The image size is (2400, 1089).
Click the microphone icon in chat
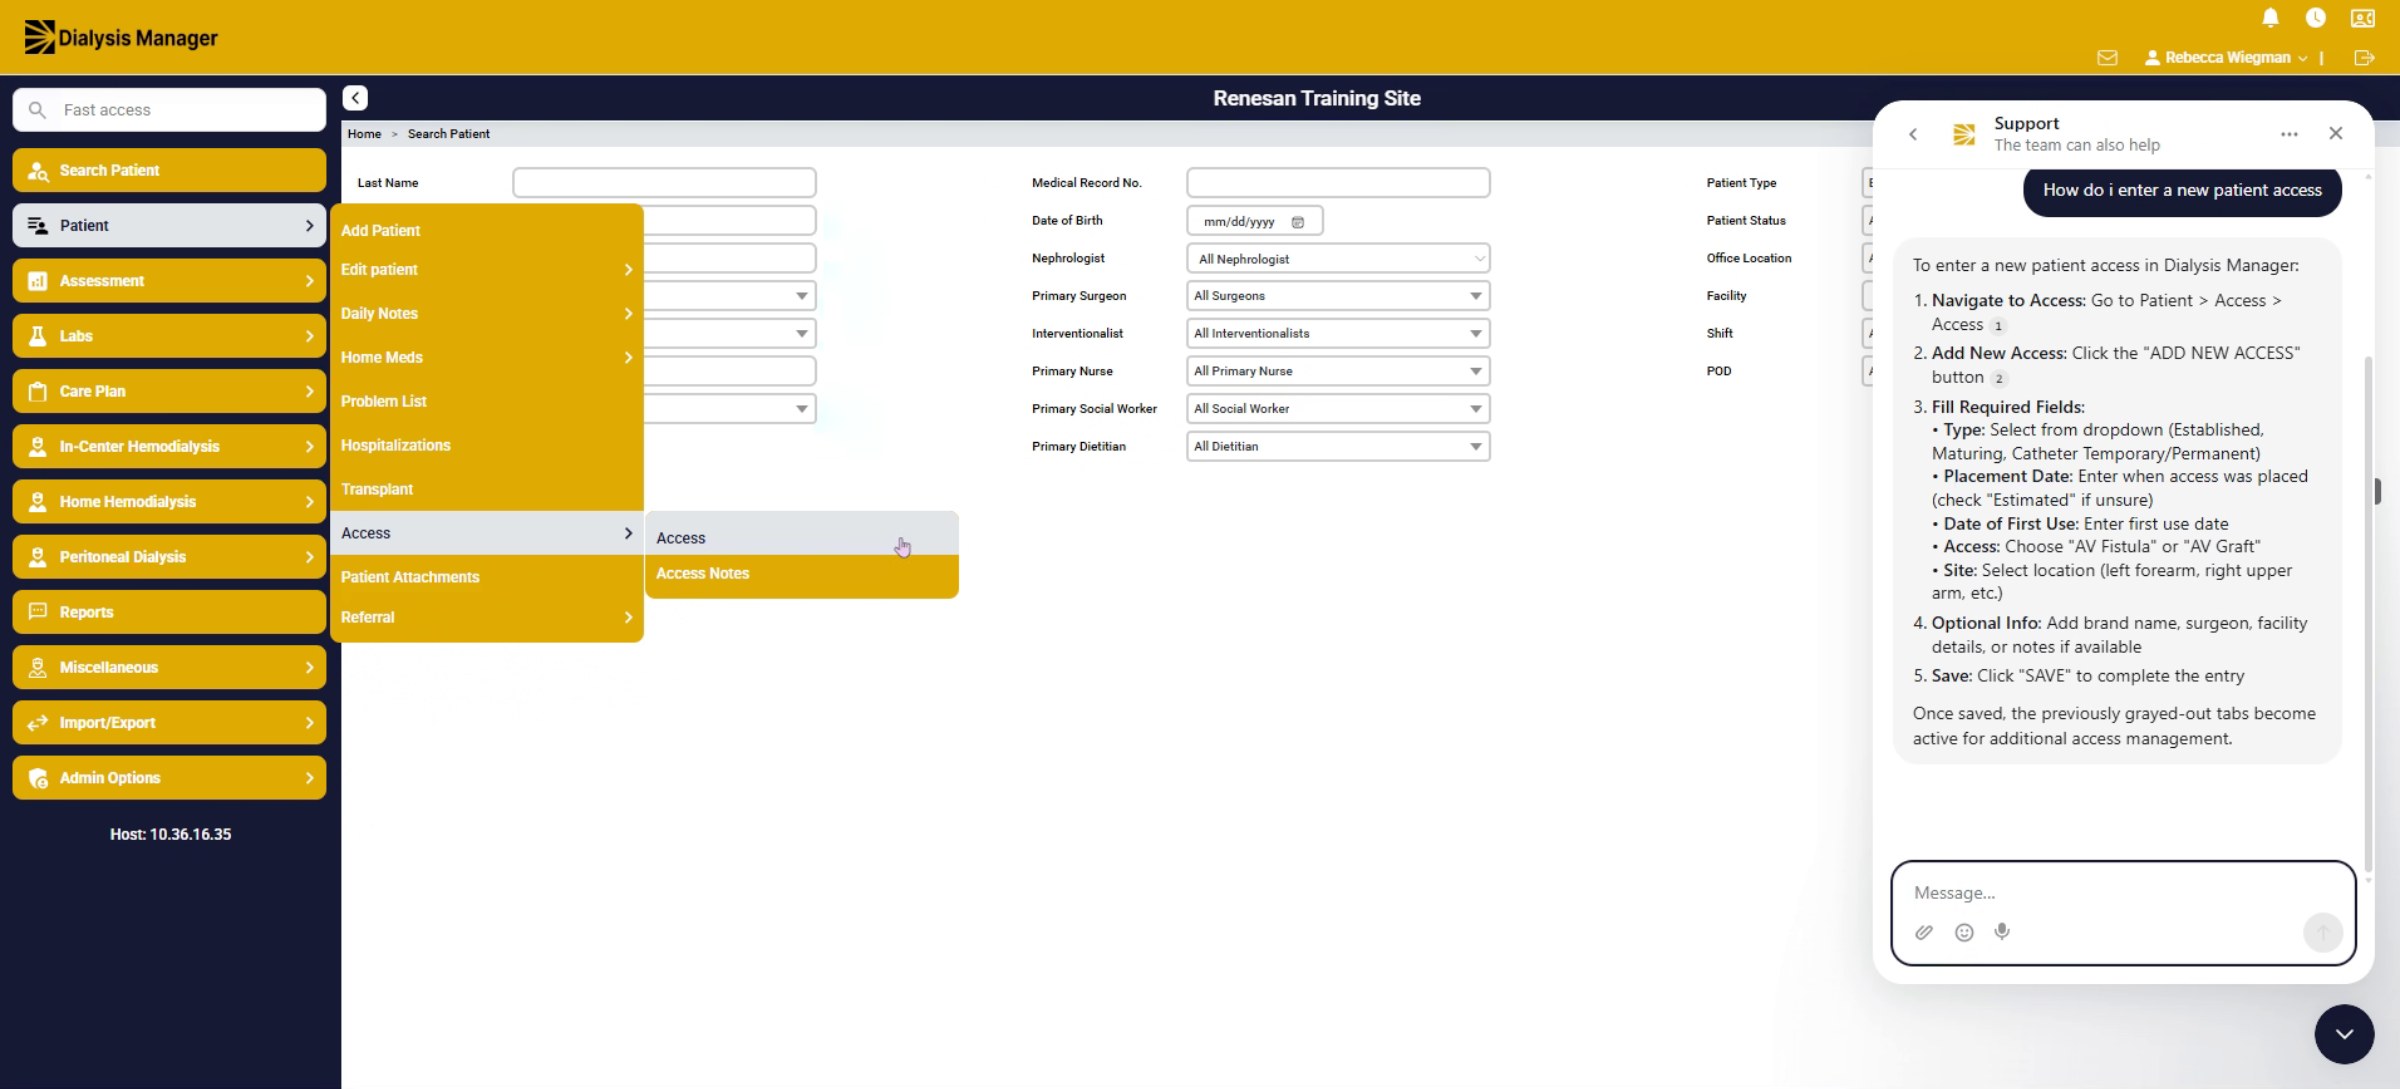coord(2002,932)
